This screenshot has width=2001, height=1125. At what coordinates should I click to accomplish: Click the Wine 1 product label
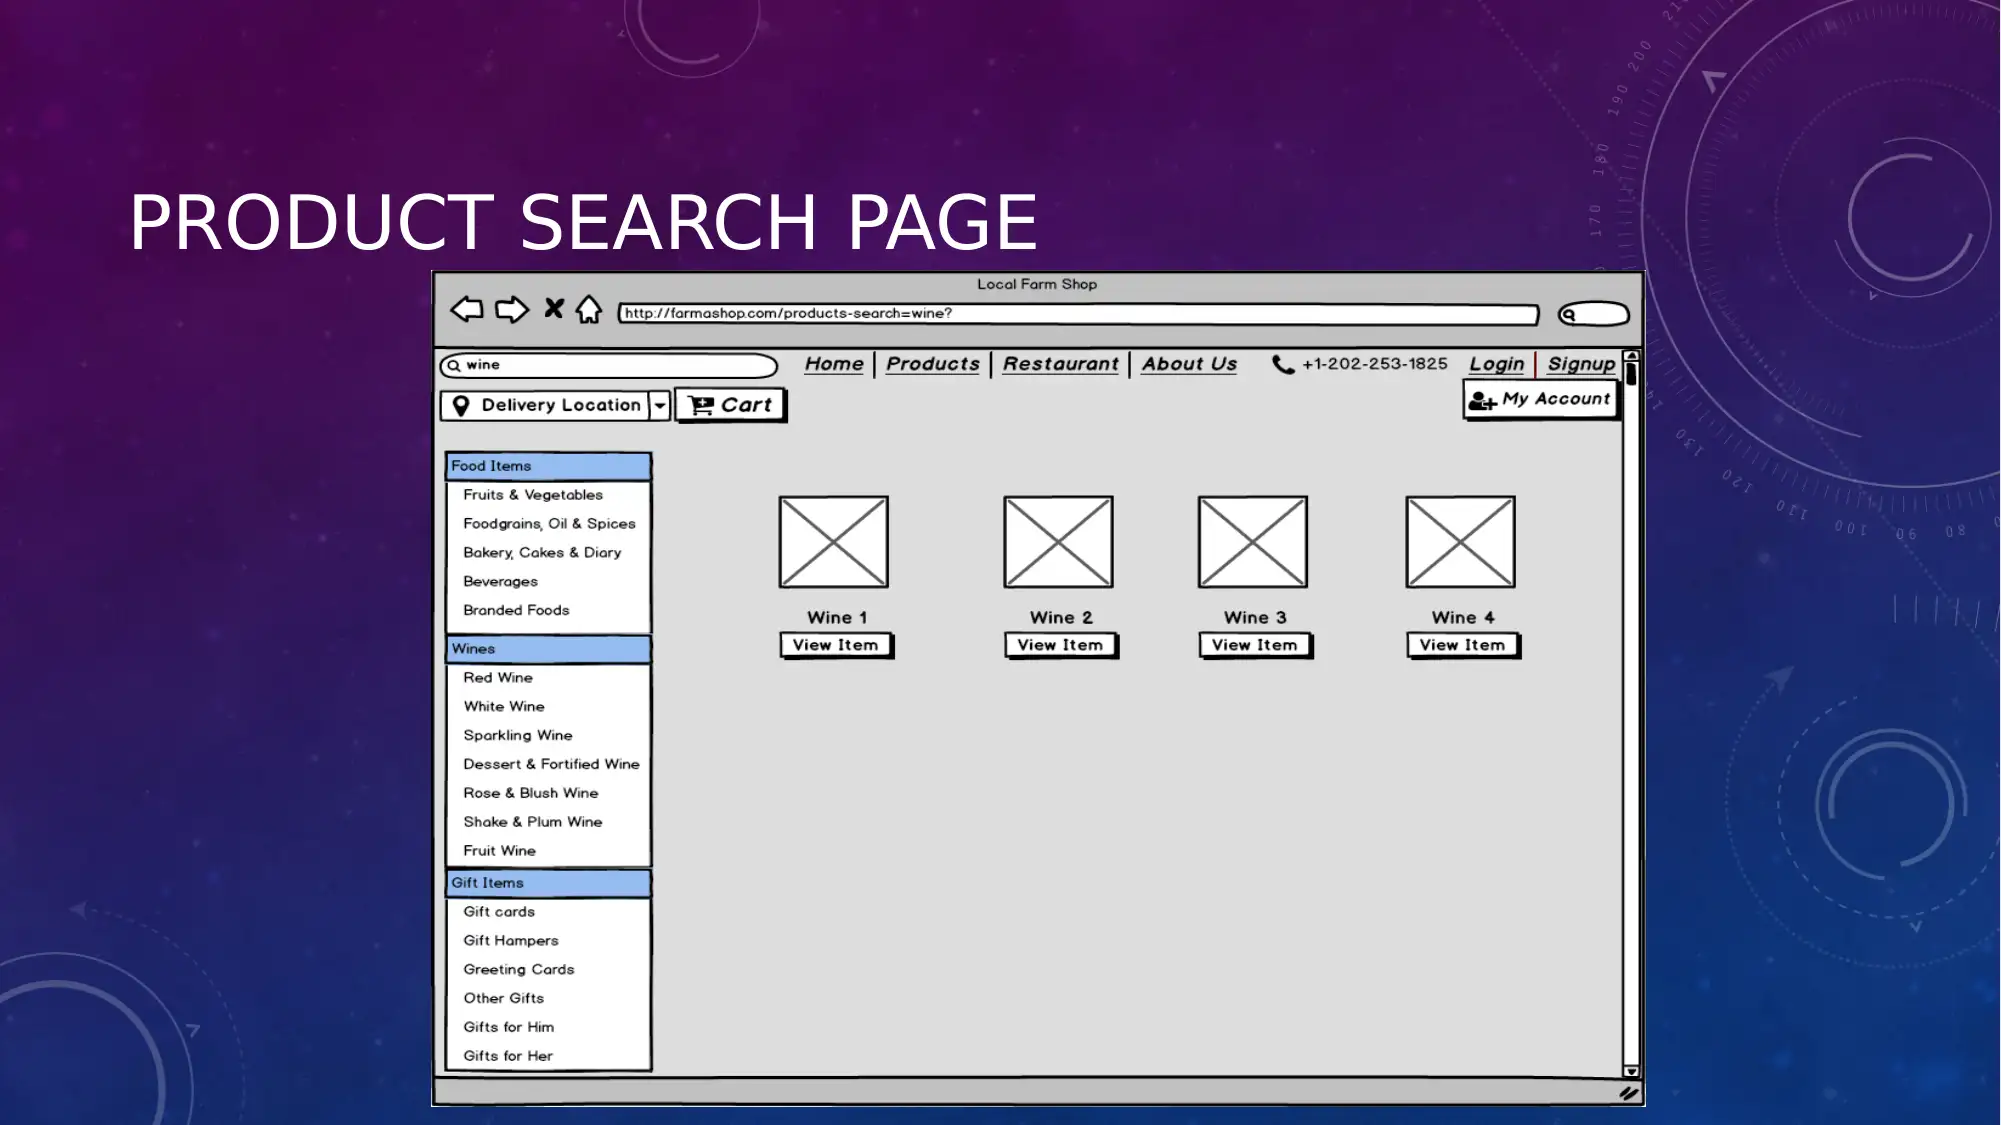pos(837,618)
